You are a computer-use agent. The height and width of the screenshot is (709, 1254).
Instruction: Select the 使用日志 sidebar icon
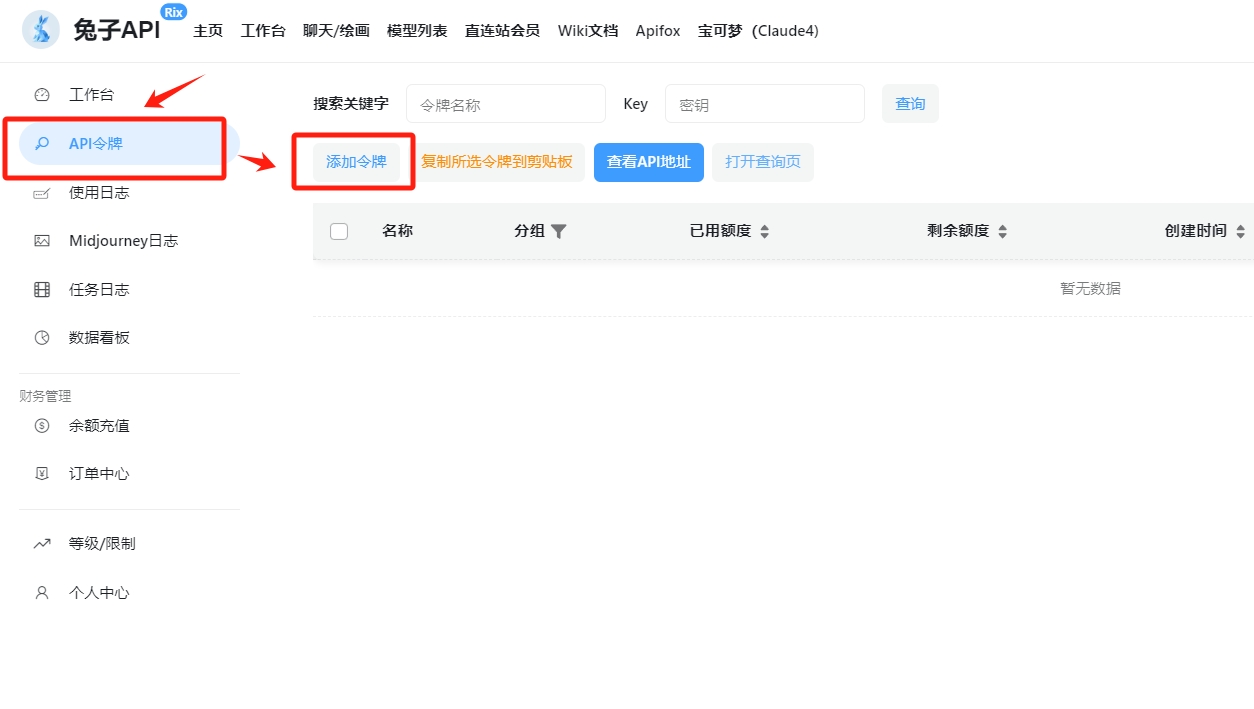tap(42, 193)
